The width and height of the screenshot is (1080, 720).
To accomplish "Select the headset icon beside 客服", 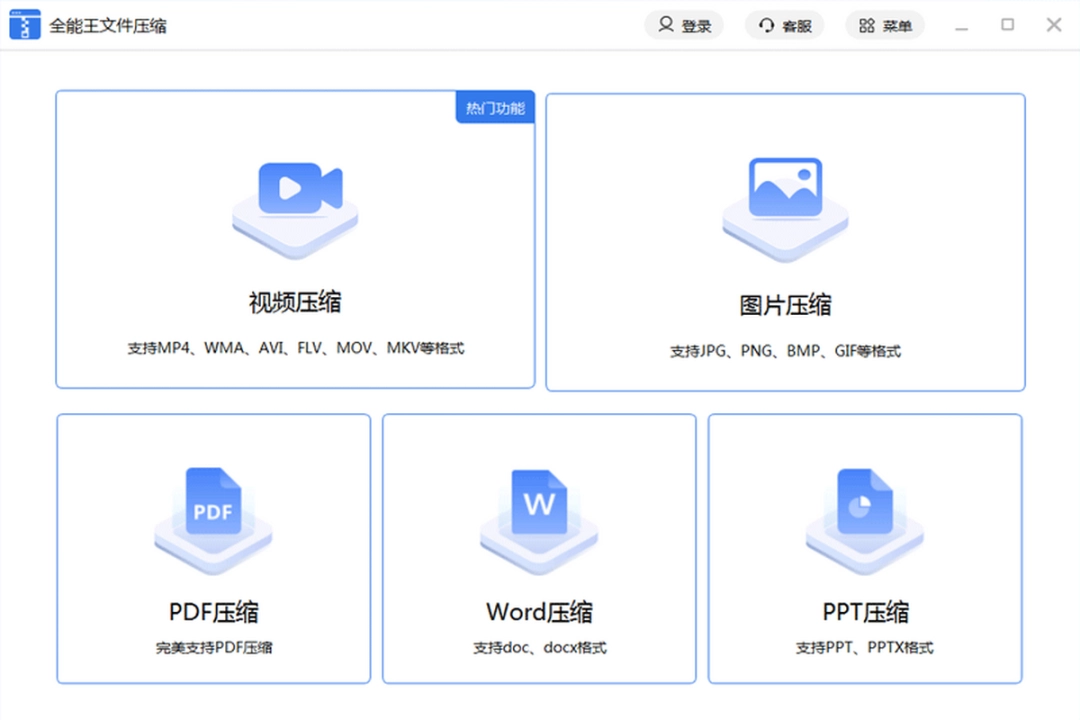I will point(766,25).
